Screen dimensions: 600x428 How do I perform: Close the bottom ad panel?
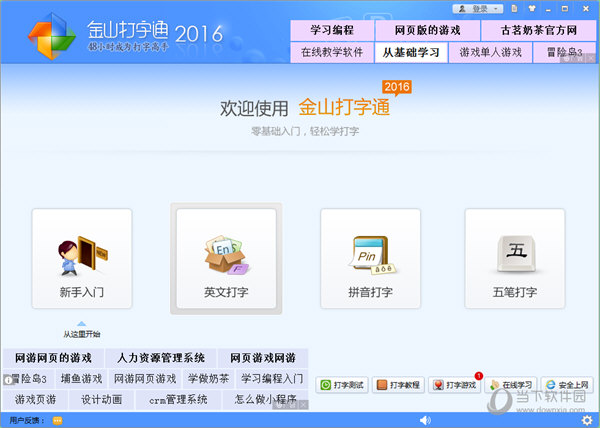pyautogui.click(x=303, y=405)
